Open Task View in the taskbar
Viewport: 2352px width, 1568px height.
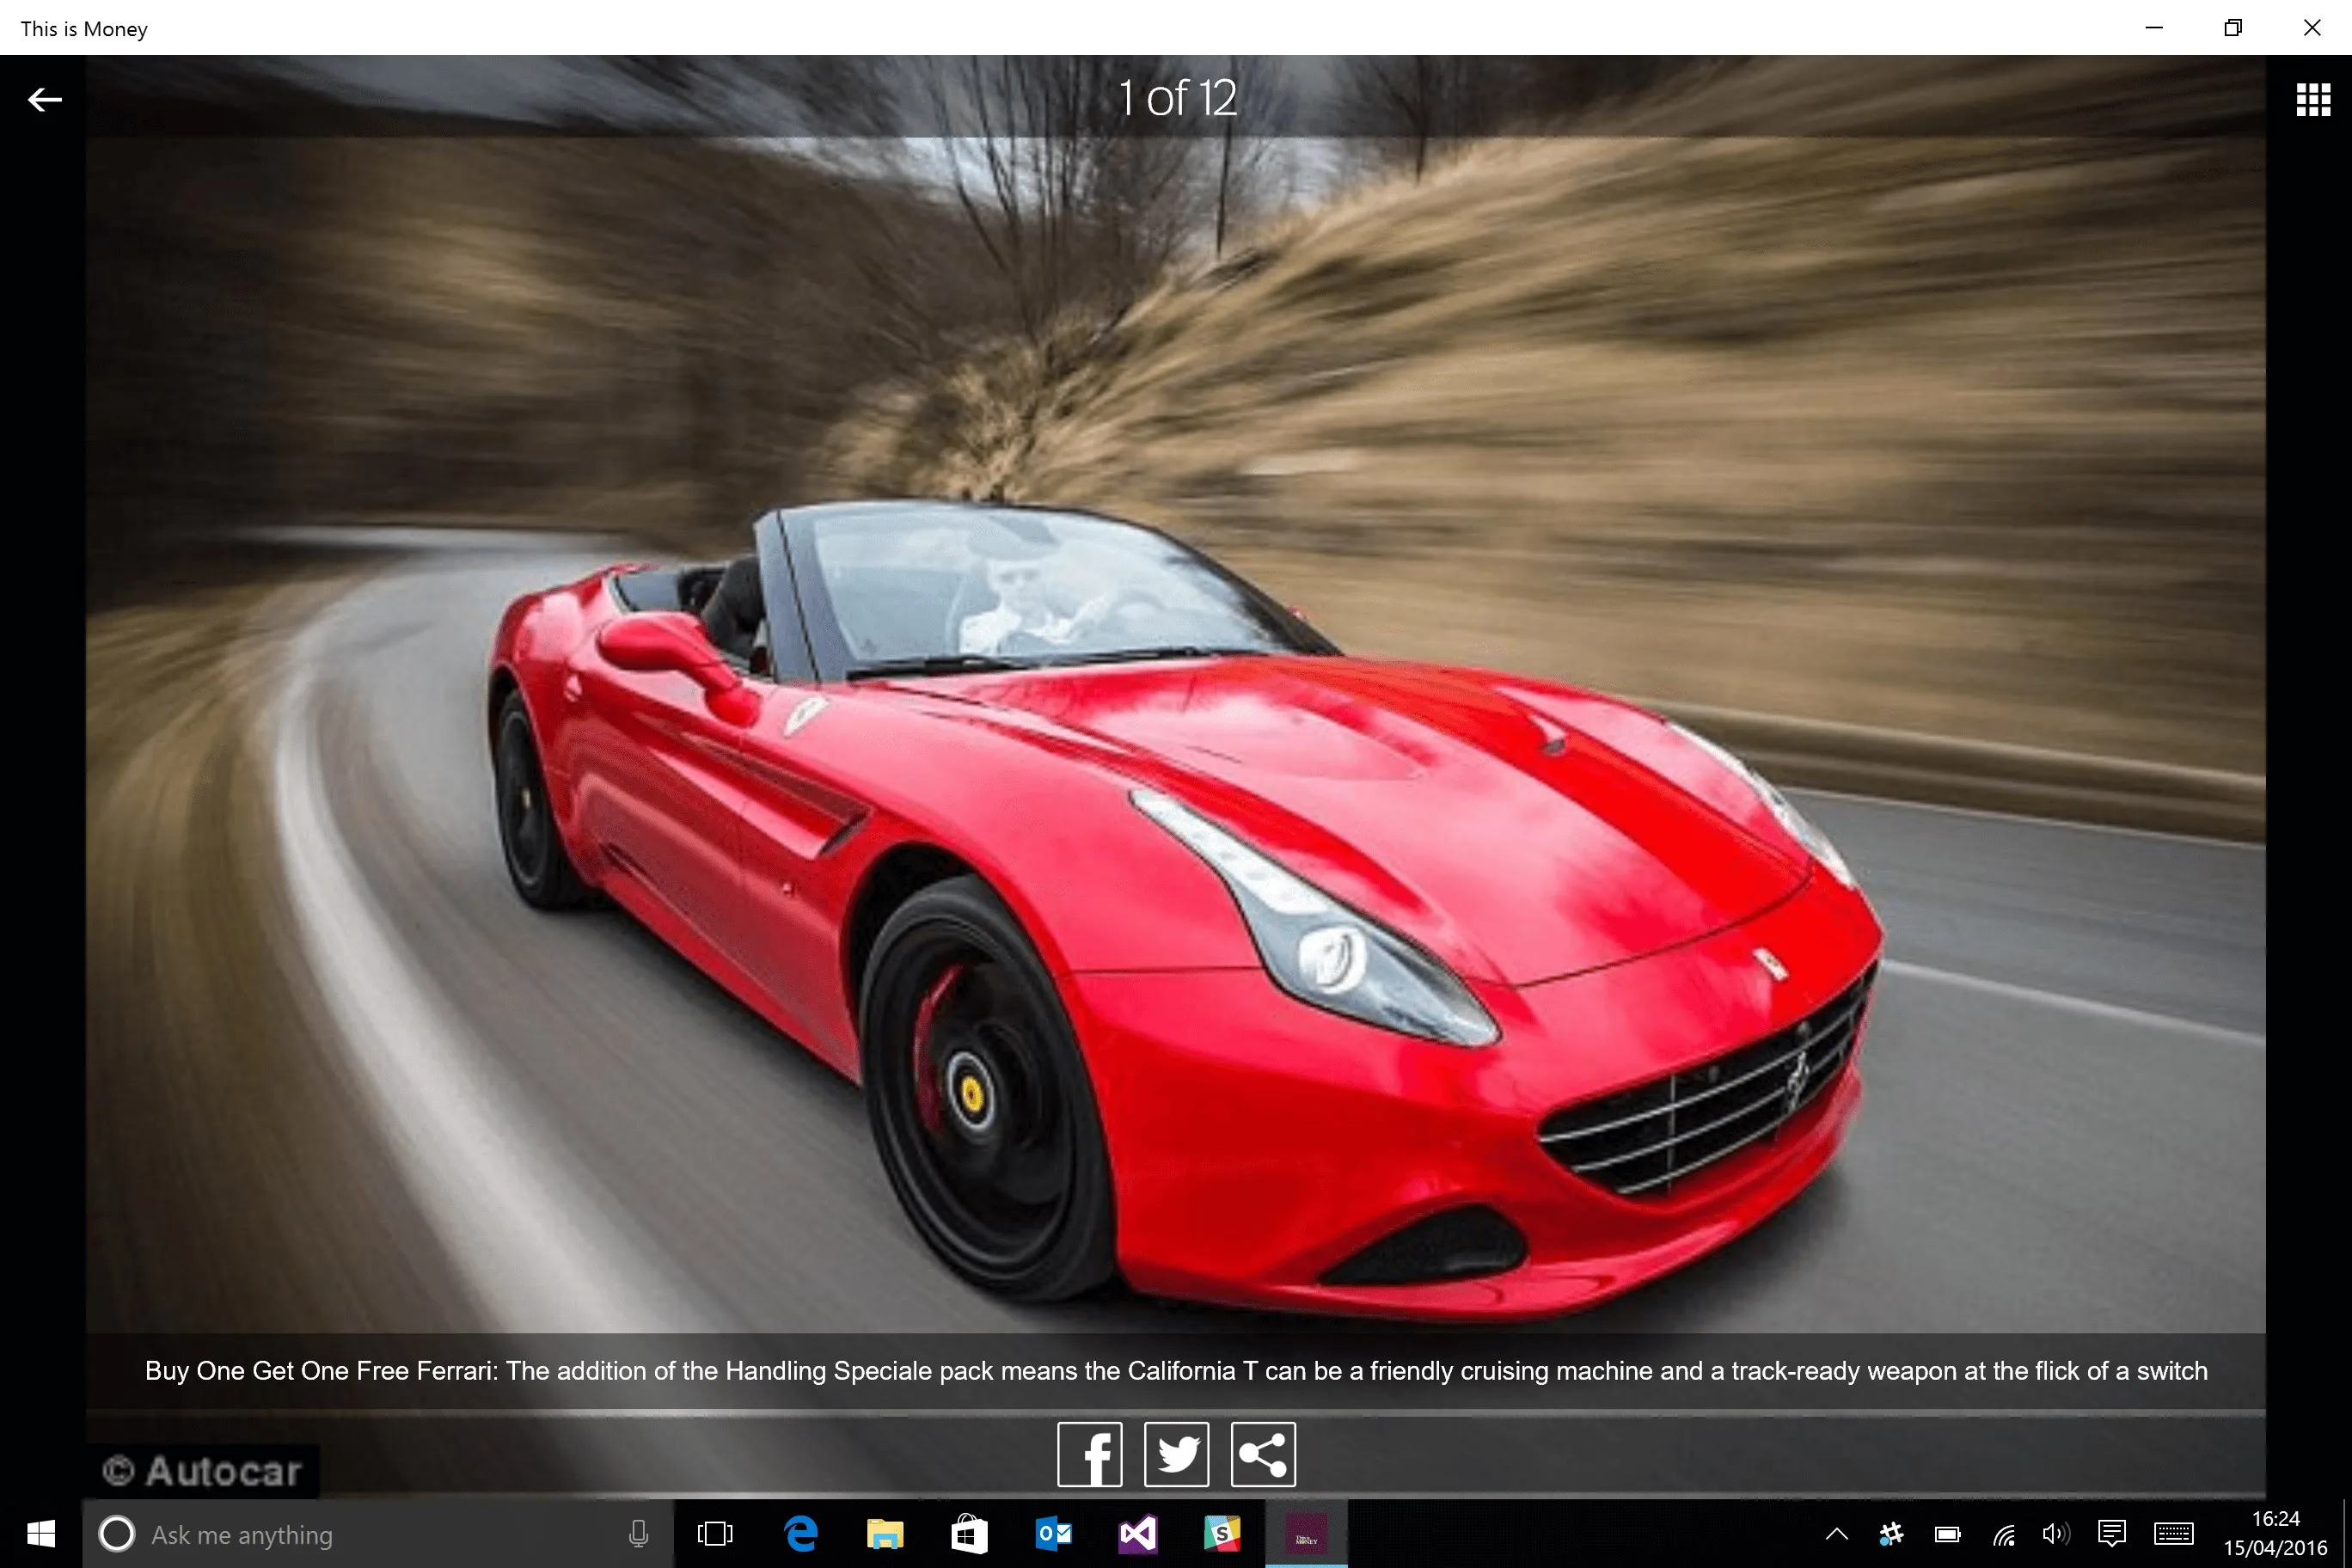pos(715,1534)
